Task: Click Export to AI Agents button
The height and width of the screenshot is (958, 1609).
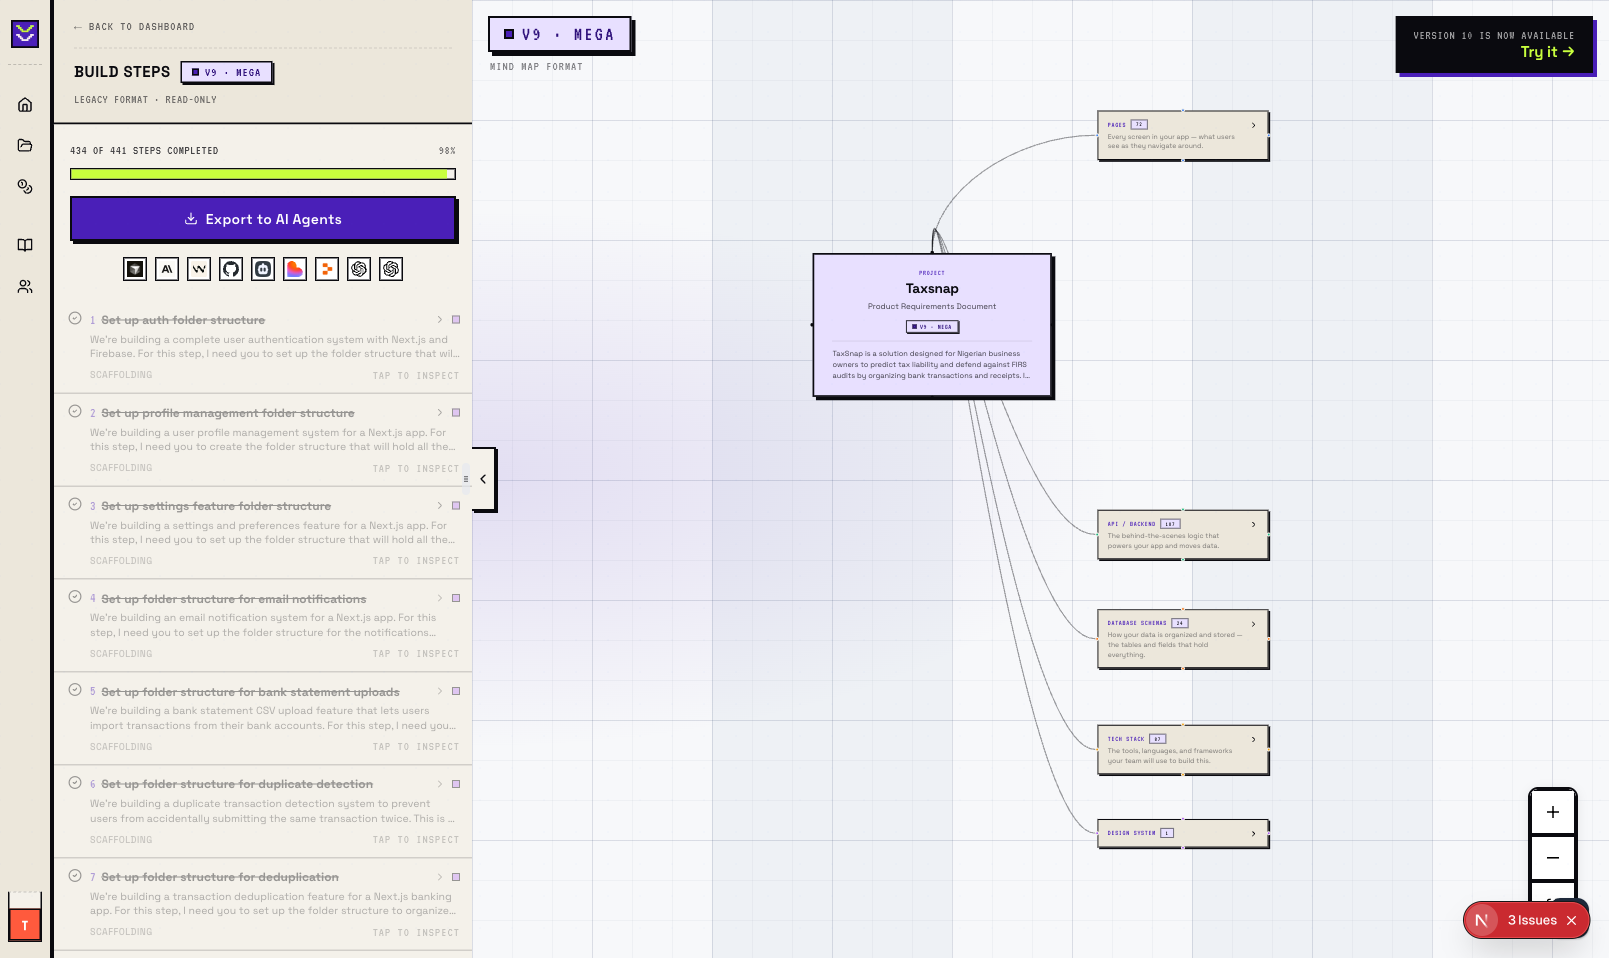Action: (x=263, y=219)
